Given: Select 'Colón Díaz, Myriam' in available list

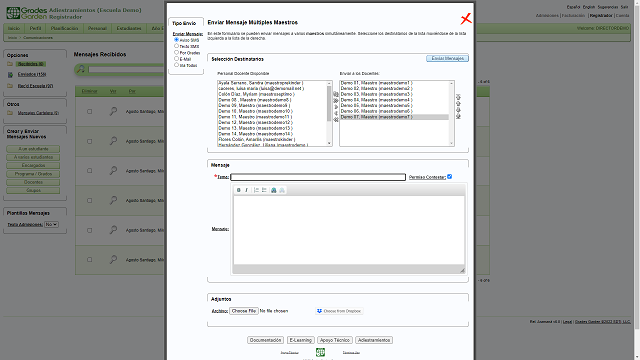Looking at the screenshot, I should point(256,94).
